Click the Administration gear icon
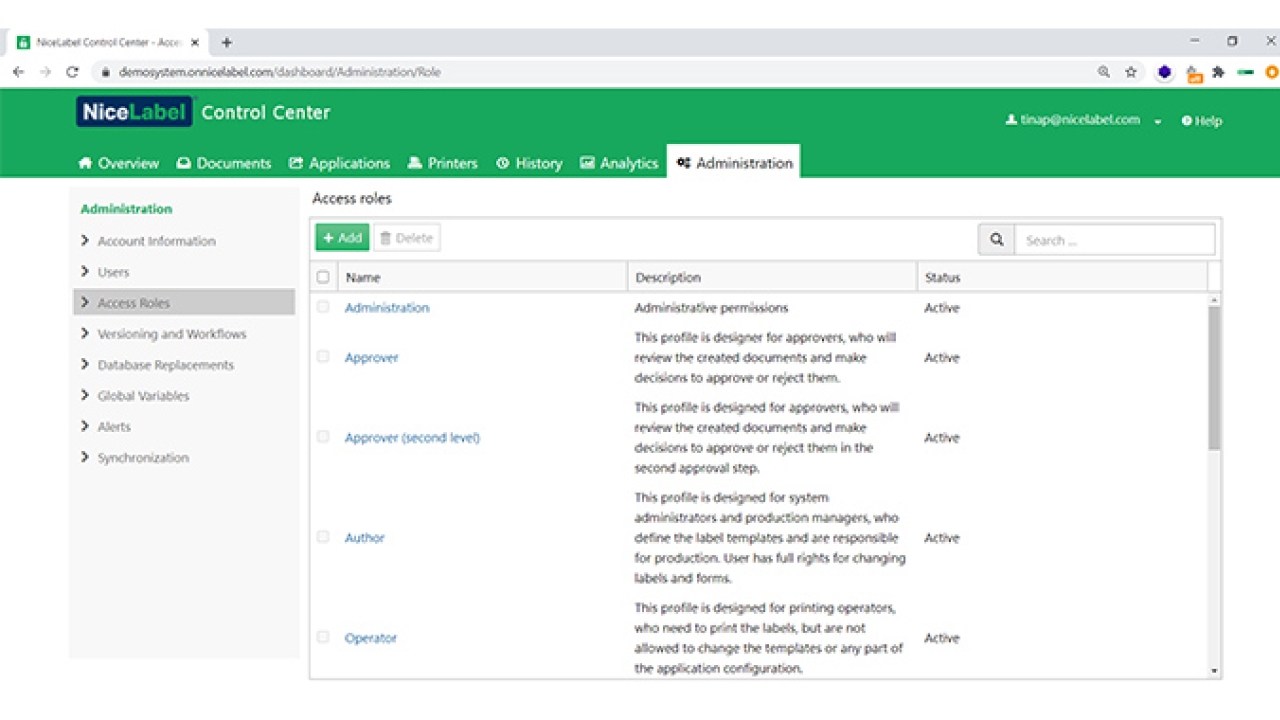 tap(684, 162)
